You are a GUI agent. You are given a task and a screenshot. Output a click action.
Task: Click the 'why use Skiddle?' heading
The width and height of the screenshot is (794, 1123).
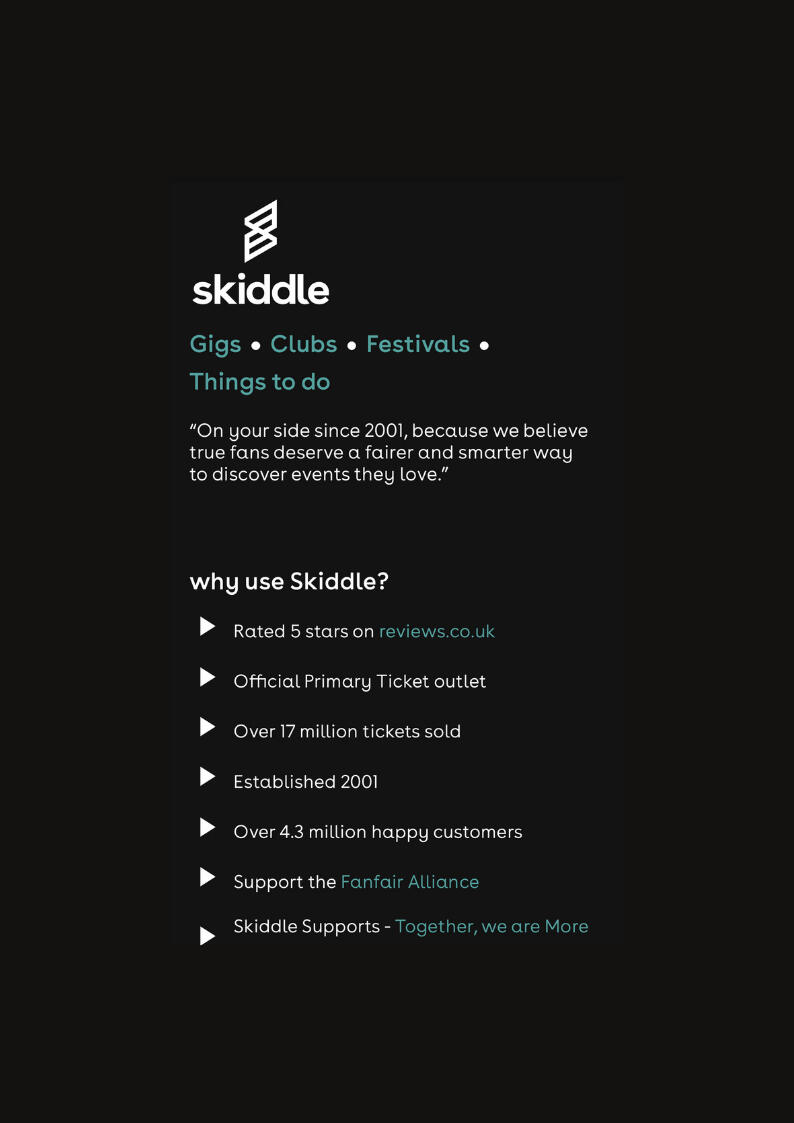tap(289, 582)
